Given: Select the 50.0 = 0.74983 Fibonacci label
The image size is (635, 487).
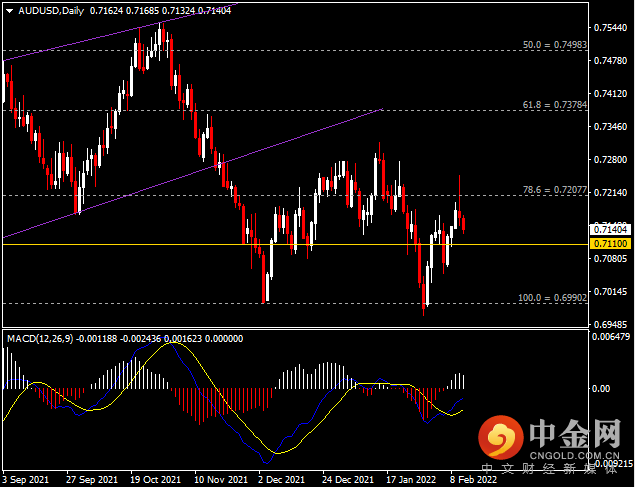Looking at the screenshot, I should (x=554, y=45).
